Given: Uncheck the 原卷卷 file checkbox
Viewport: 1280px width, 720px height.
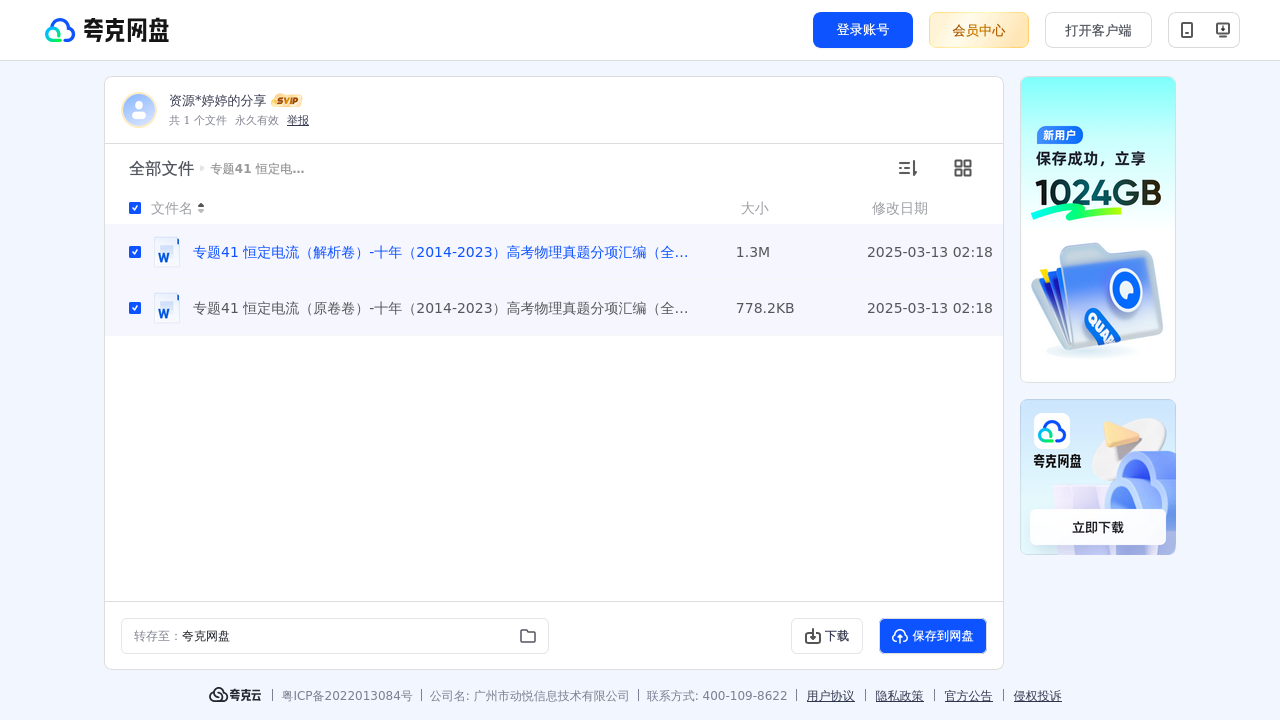Looking at the screenshot, I should pyautogui.click(x=135, y=308).
